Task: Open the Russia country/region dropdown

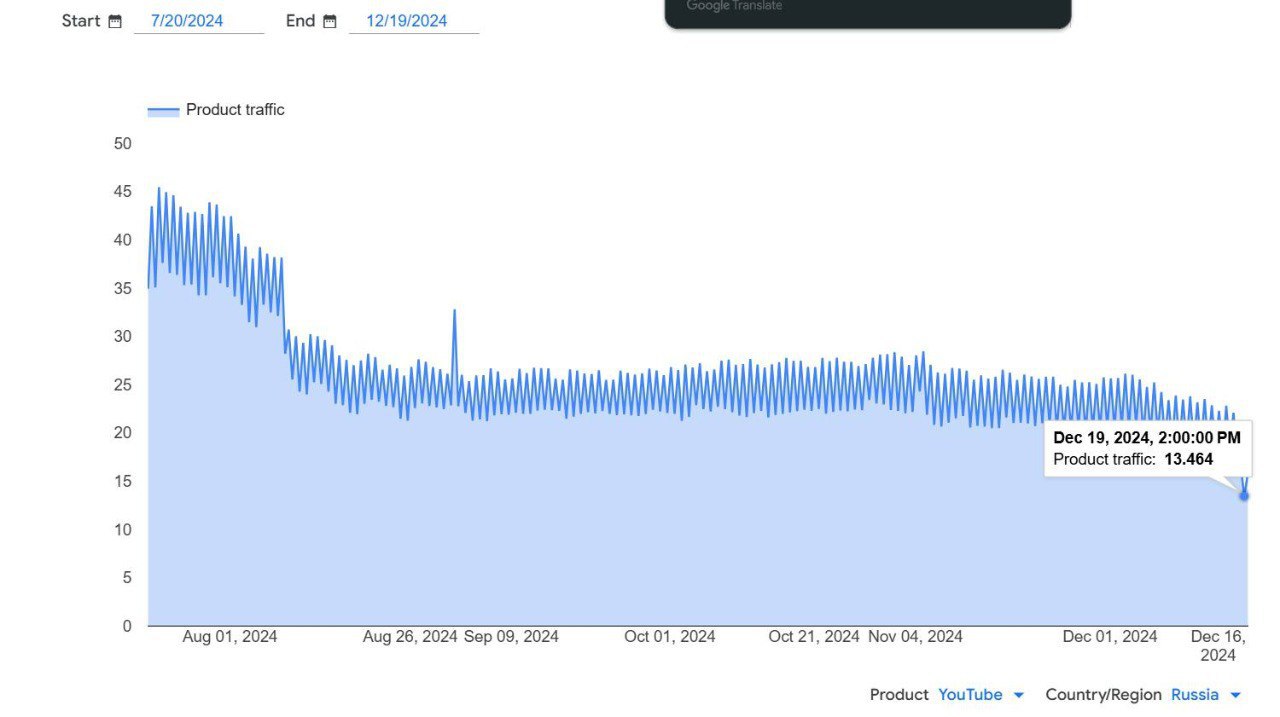Action: 1195,694
